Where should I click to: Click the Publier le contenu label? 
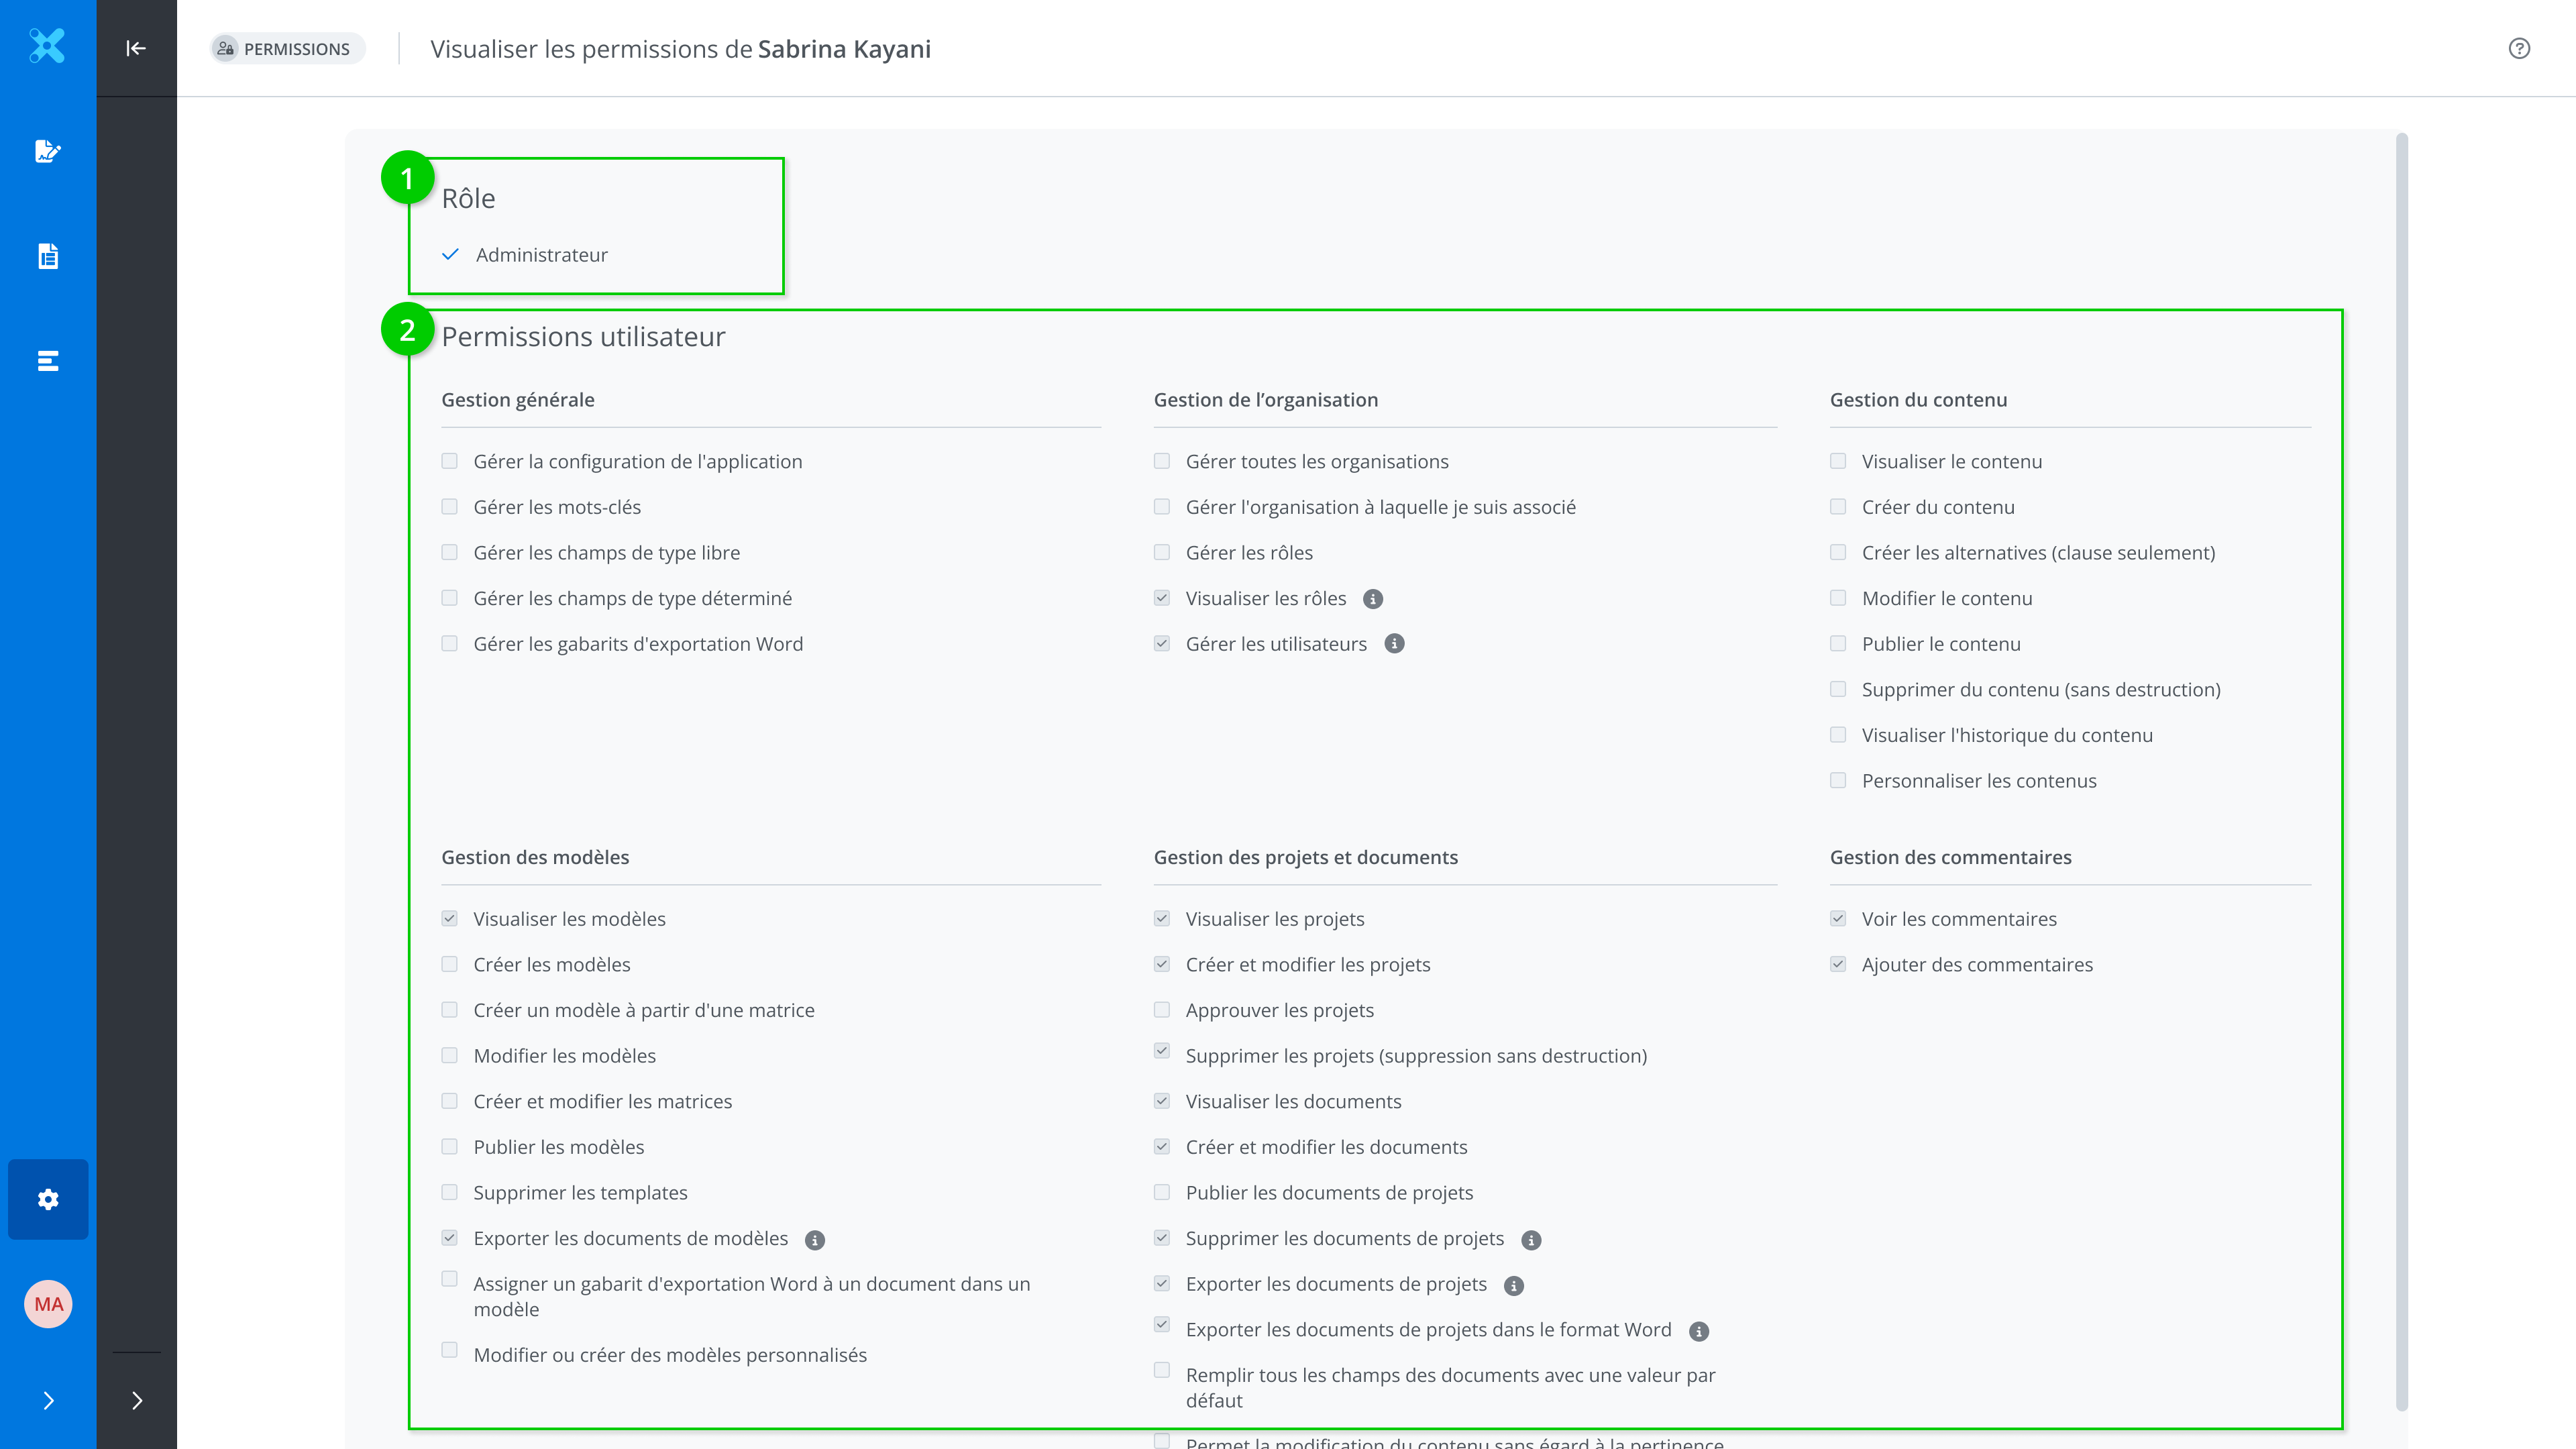(x=1940, y=644)
